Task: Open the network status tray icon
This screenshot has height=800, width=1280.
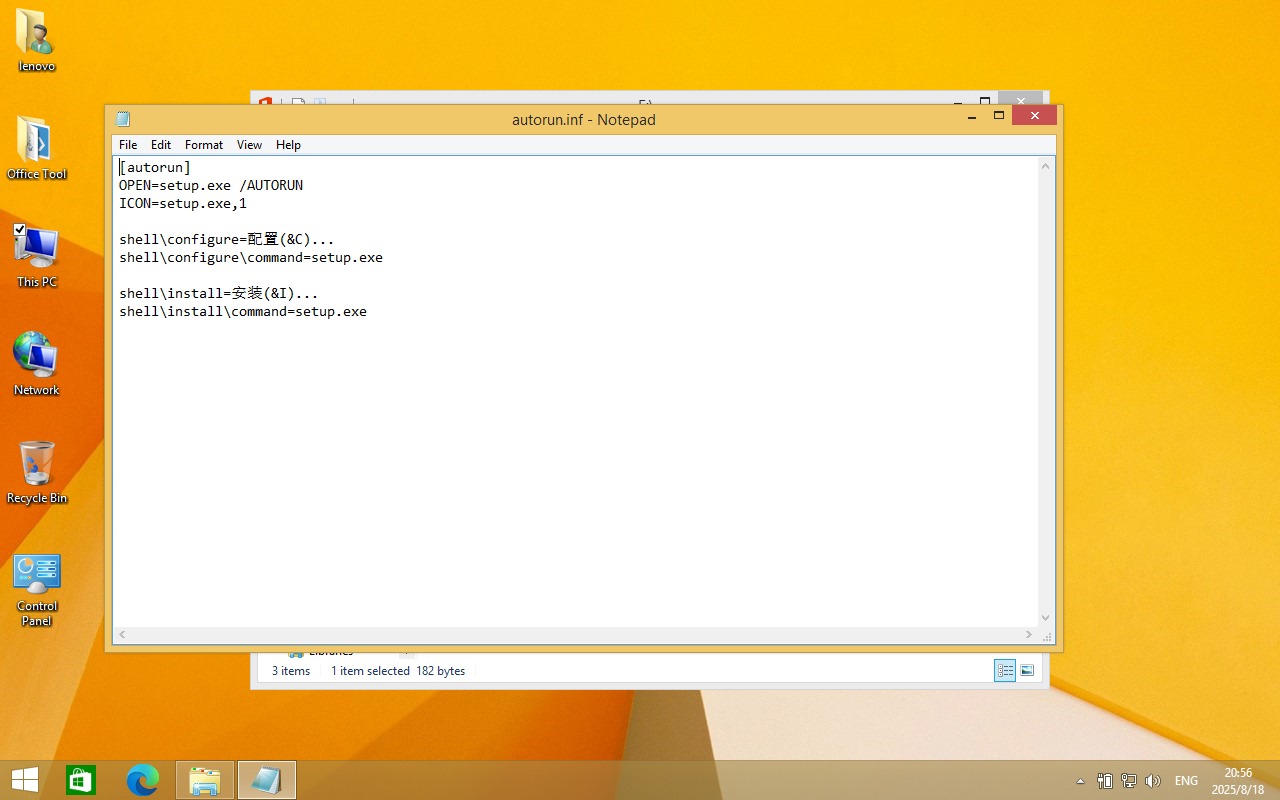Action: coord(1129,781)
